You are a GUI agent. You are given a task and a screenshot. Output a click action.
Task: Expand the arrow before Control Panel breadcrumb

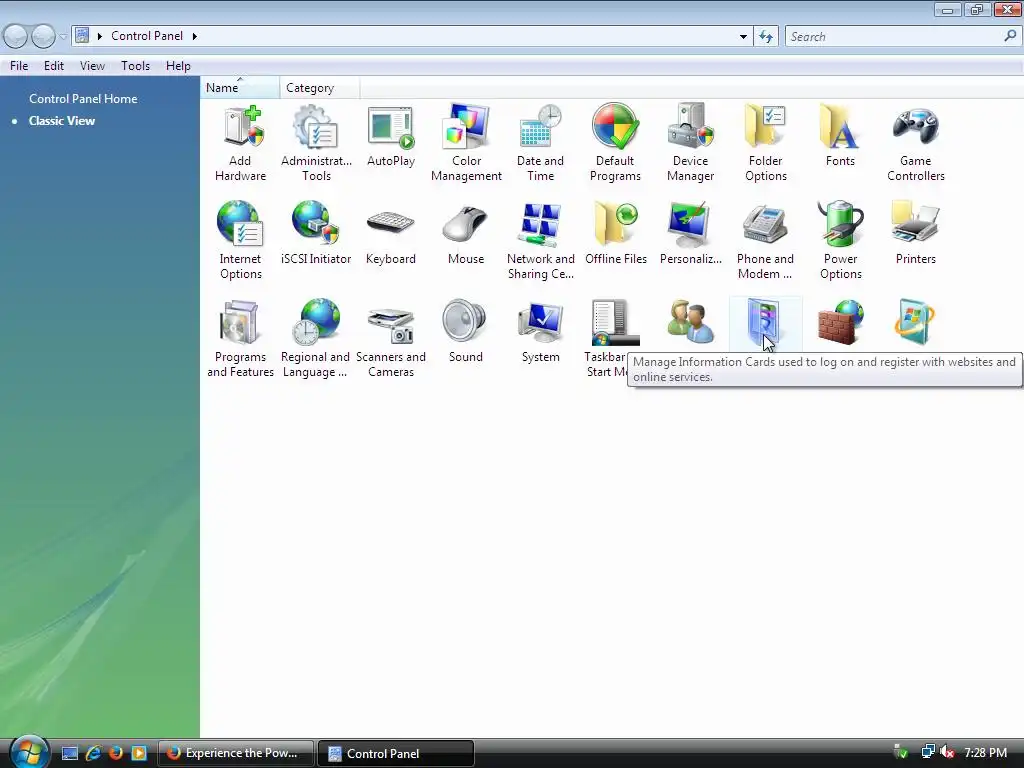pos(100,36)
